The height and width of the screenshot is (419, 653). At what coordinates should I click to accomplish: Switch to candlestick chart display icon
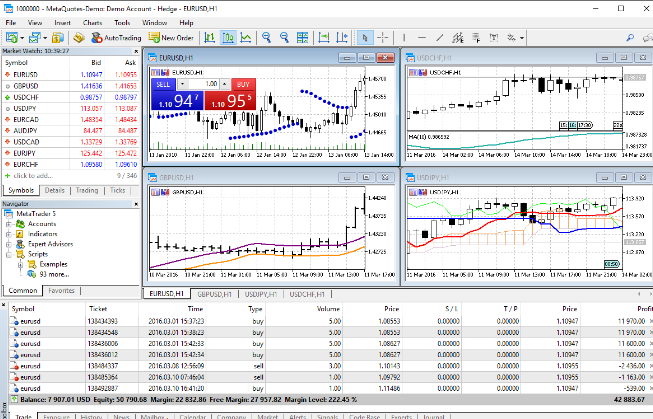(x=229, y=37)
